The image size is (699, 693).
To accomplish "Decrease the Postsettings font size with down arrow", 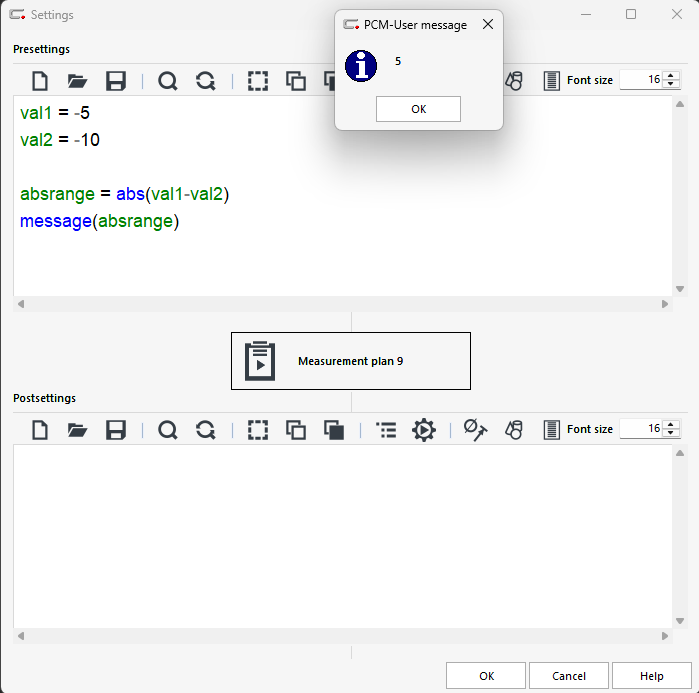I will click(670, 434).
